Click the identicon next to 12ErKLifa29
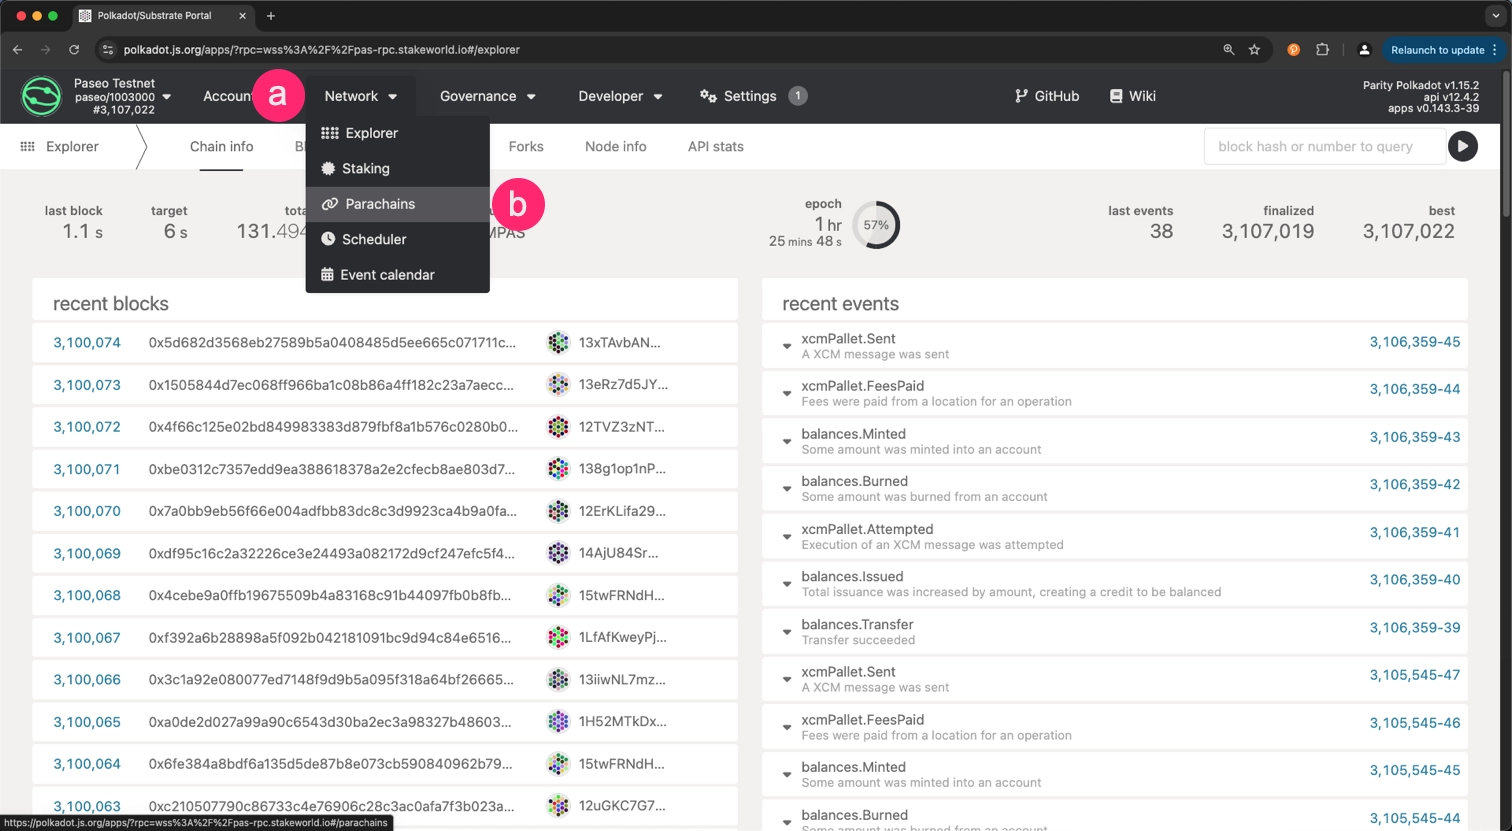Screen dimensions: 1512x831 pos(558,511)
